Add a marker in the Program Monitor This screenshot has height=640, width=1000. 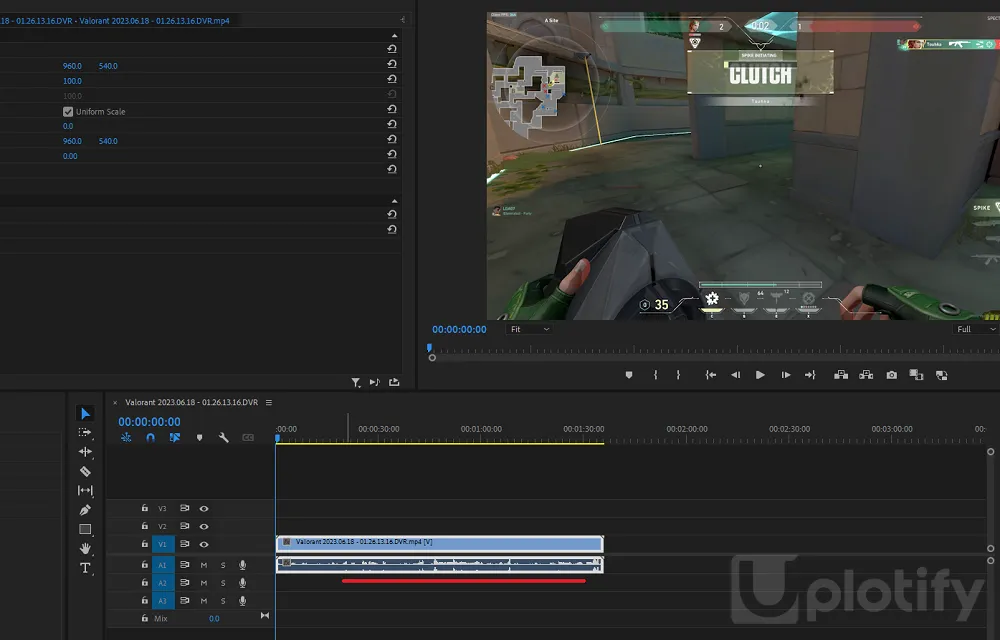point(629,375)
